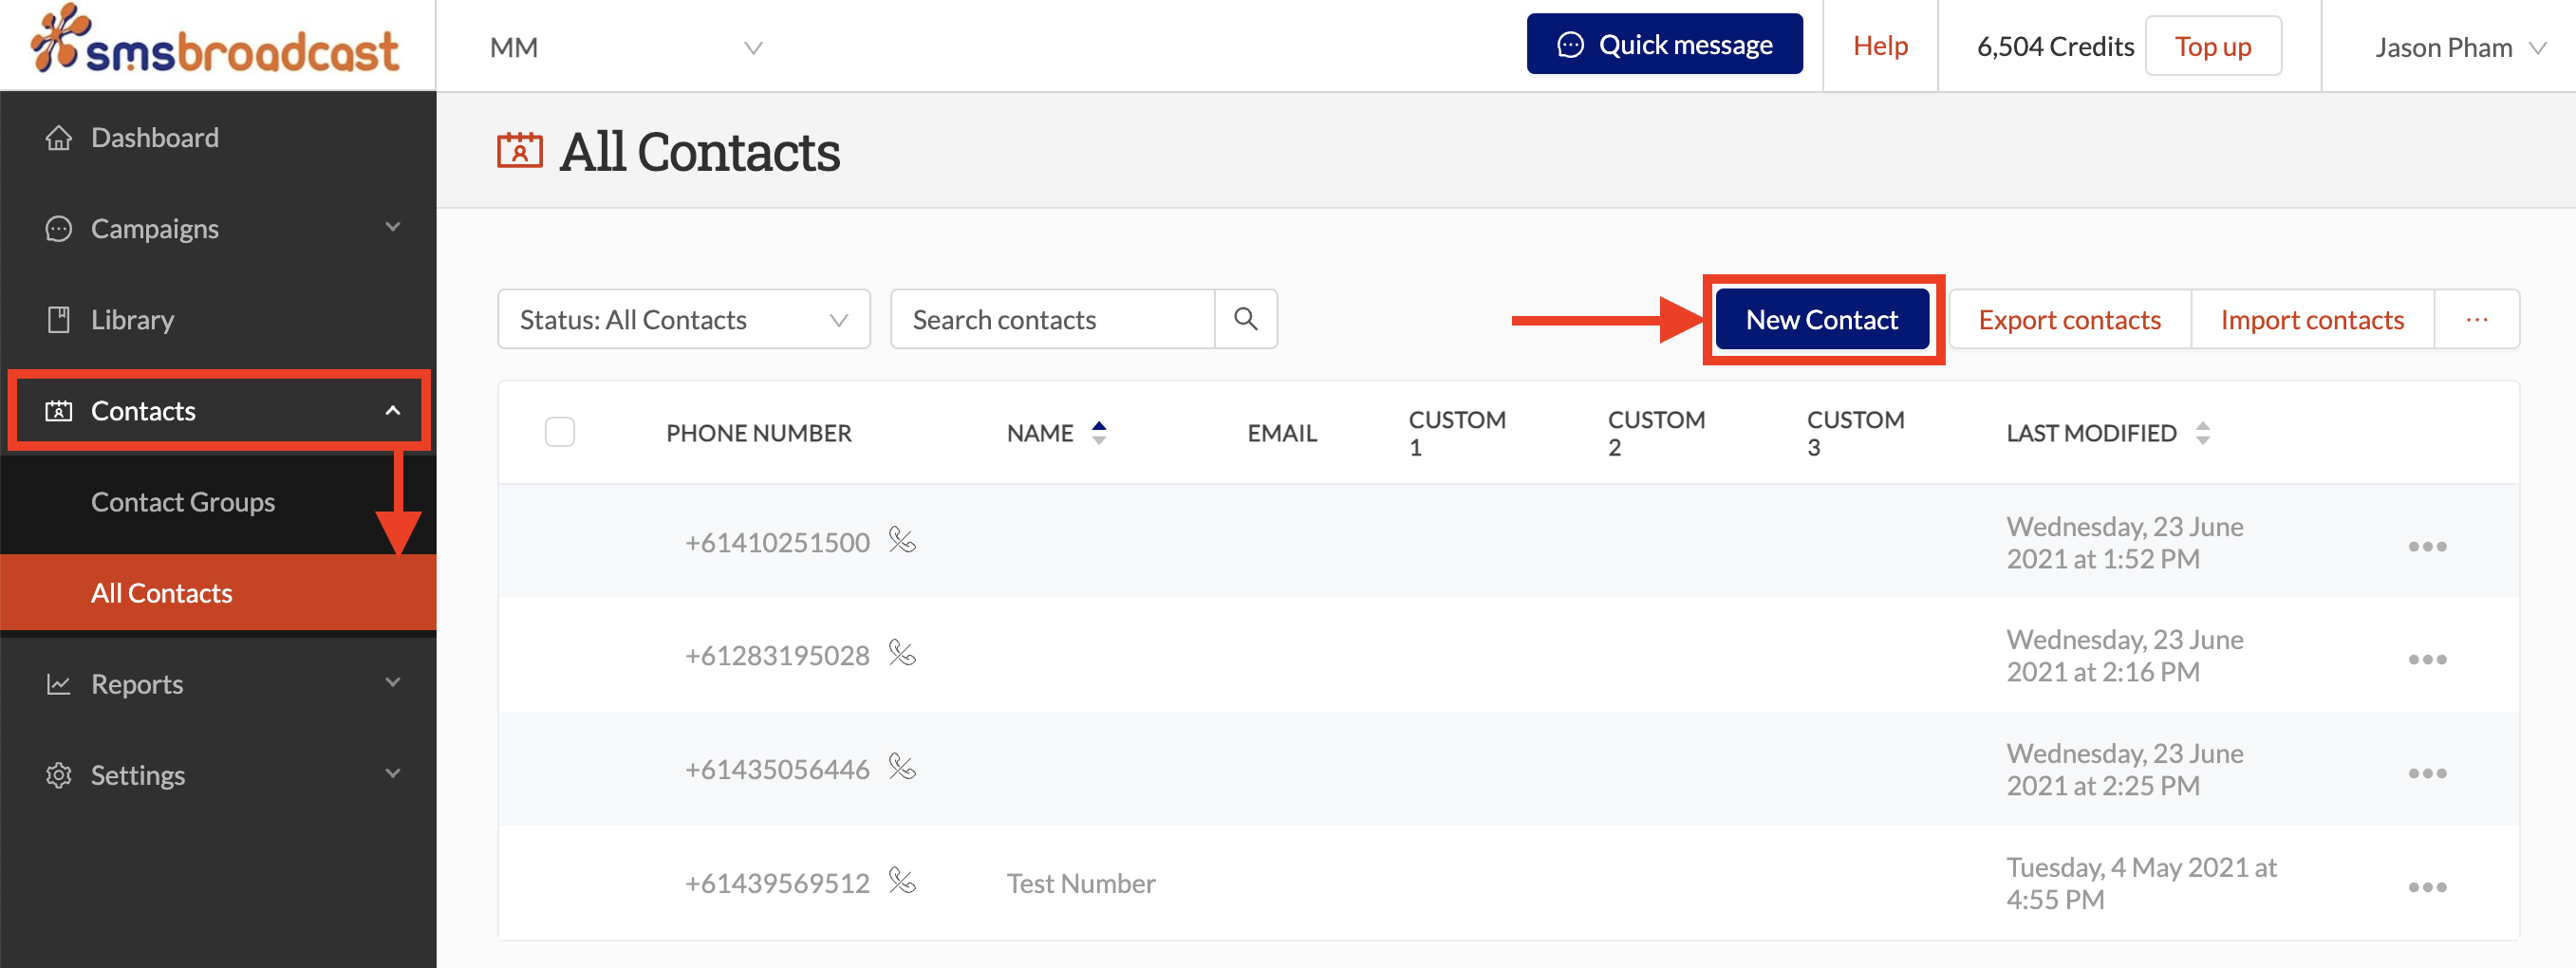Click the CUSTOM 1 column header

pyautogui.click(x=1457, y=433)
